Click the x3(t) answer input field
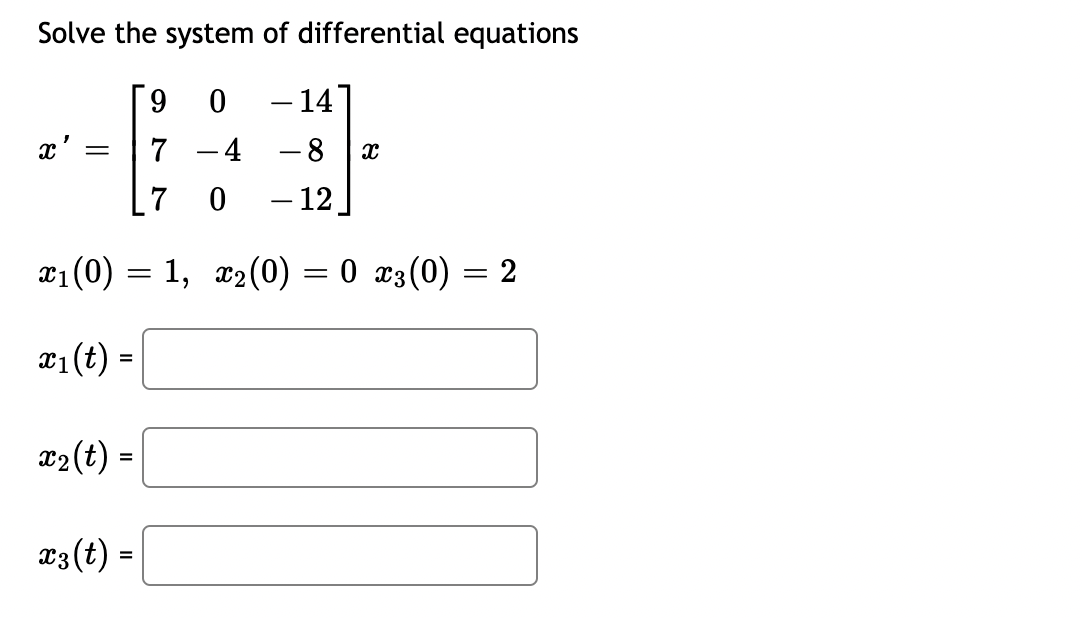This screenshot has height=618, width=1082. [340, 555]
